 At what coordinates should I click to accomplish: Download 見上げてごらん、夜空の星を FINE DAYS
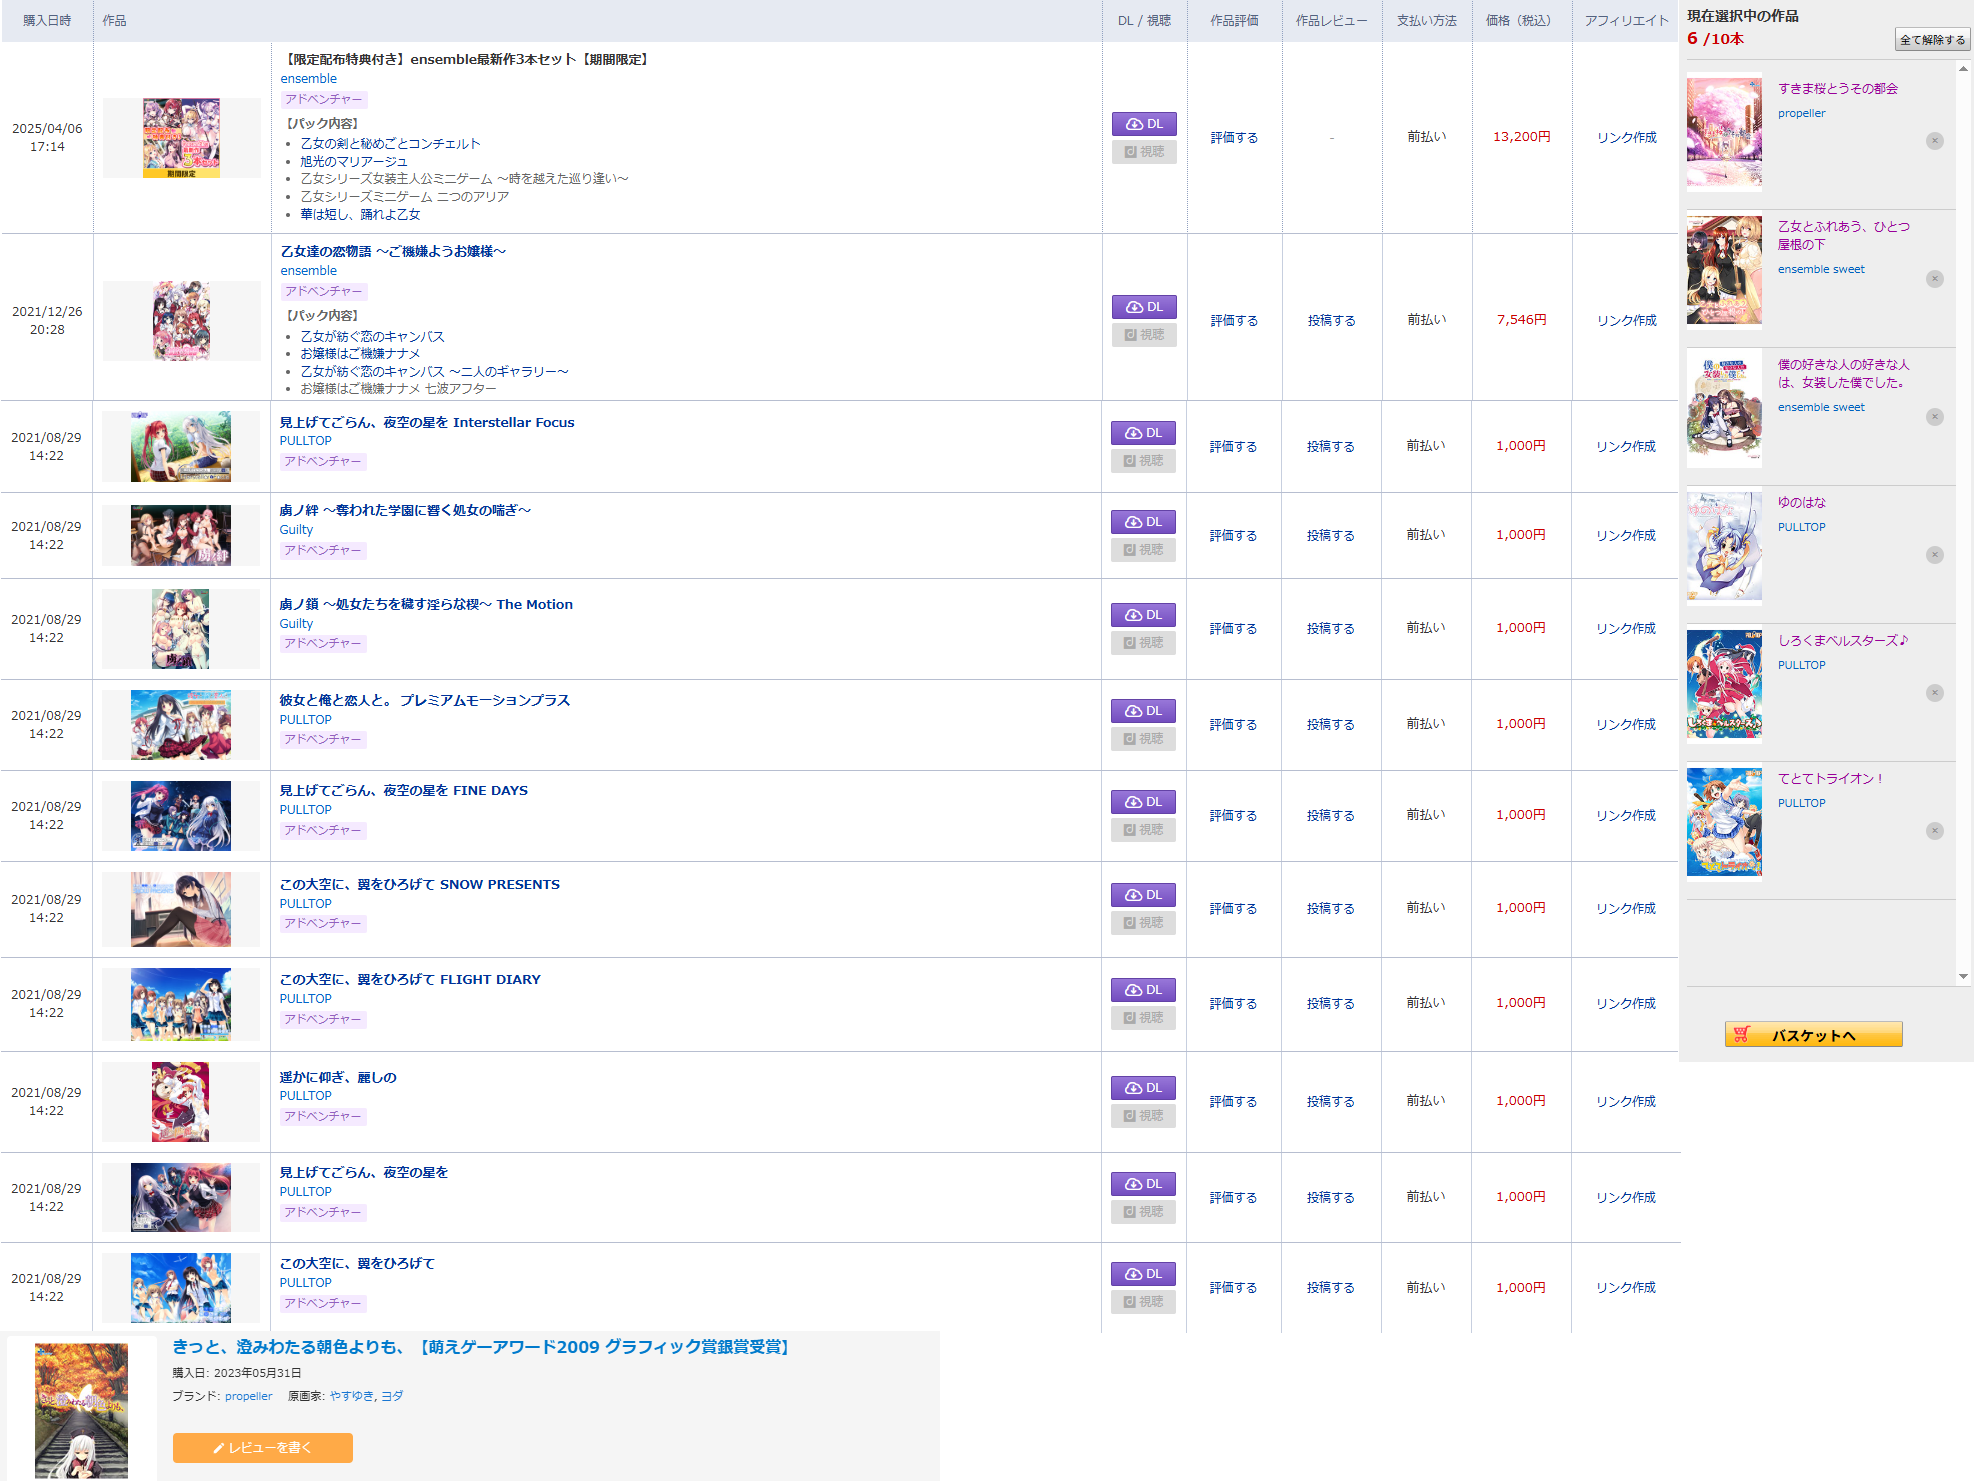pos(1142,802)
